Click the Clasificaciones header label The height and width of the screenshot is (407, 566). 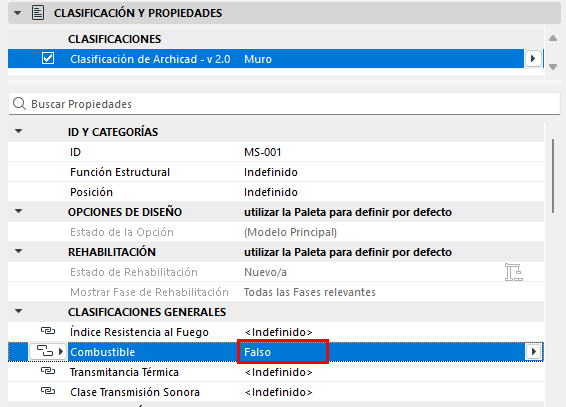point(114,39)
